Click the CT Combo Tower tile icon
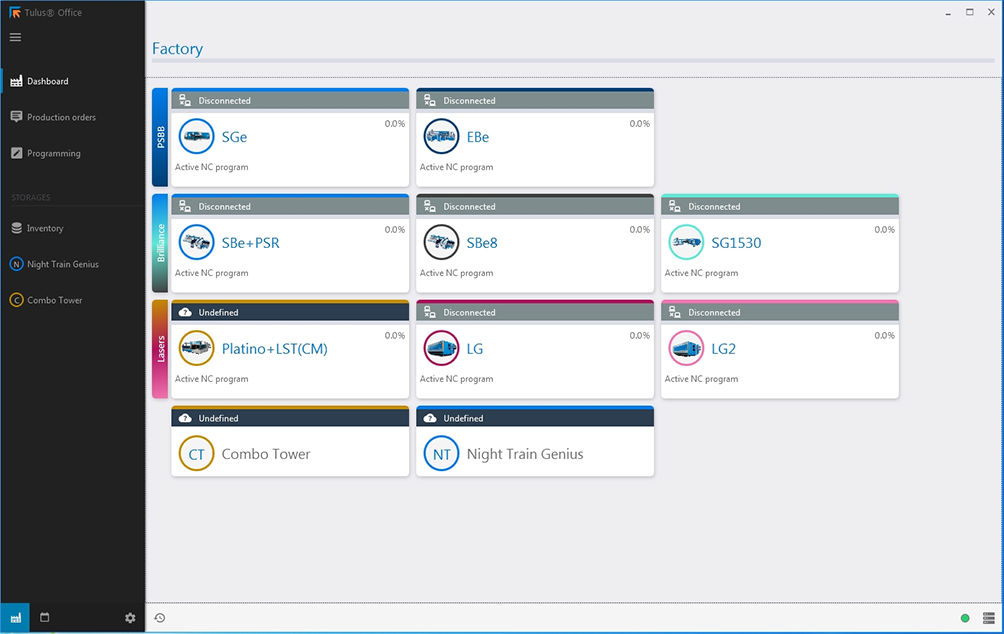This screenshot has width=1004, height=634. click(x=196, y=454)
